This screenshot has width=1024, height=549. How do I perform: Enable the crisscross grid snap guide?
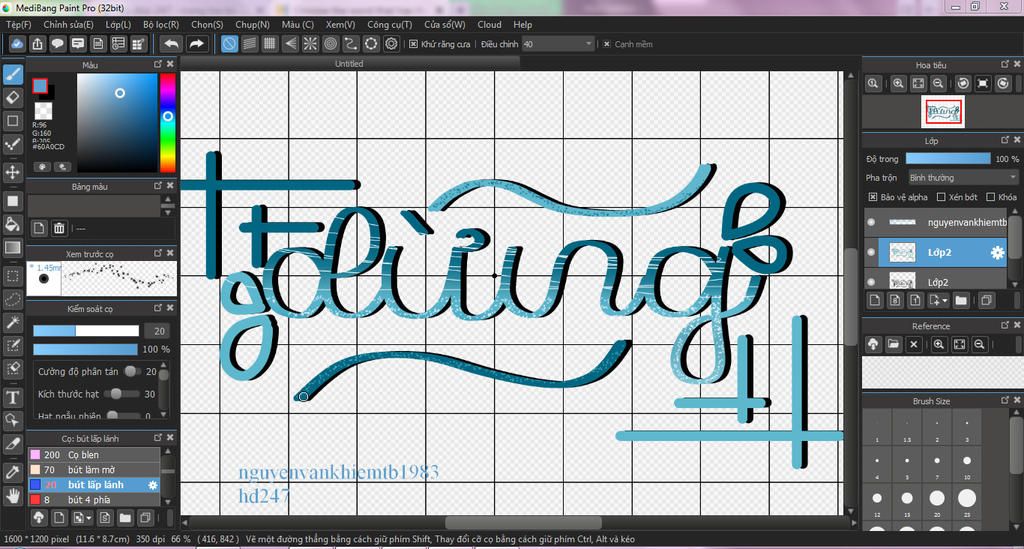click(x=270, y=44)
